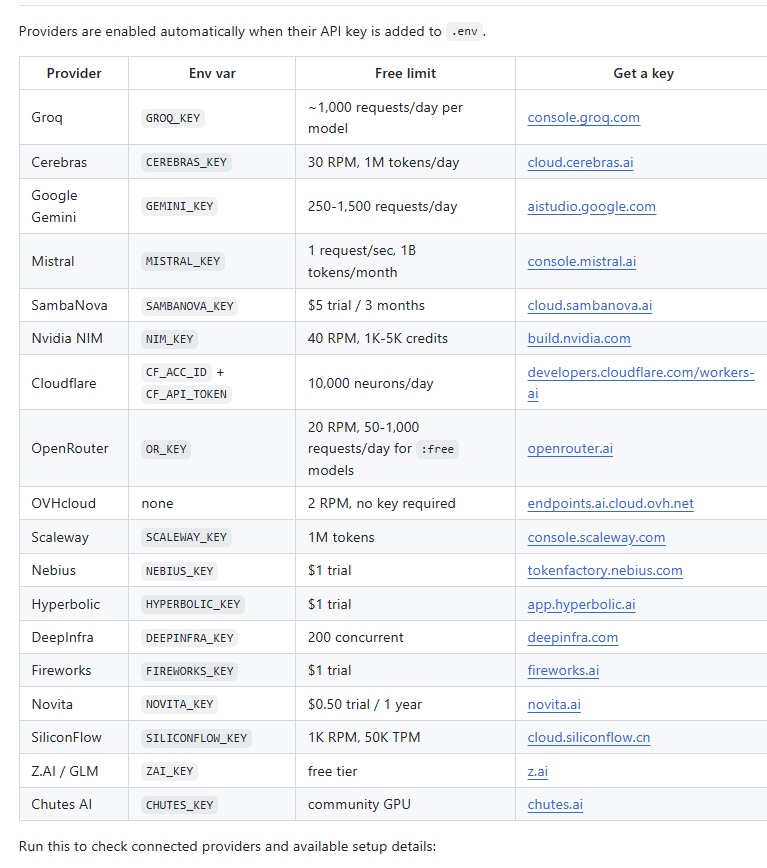
Task: Open app.hyperbolic.ai link
Action: [x=581, y=604]
